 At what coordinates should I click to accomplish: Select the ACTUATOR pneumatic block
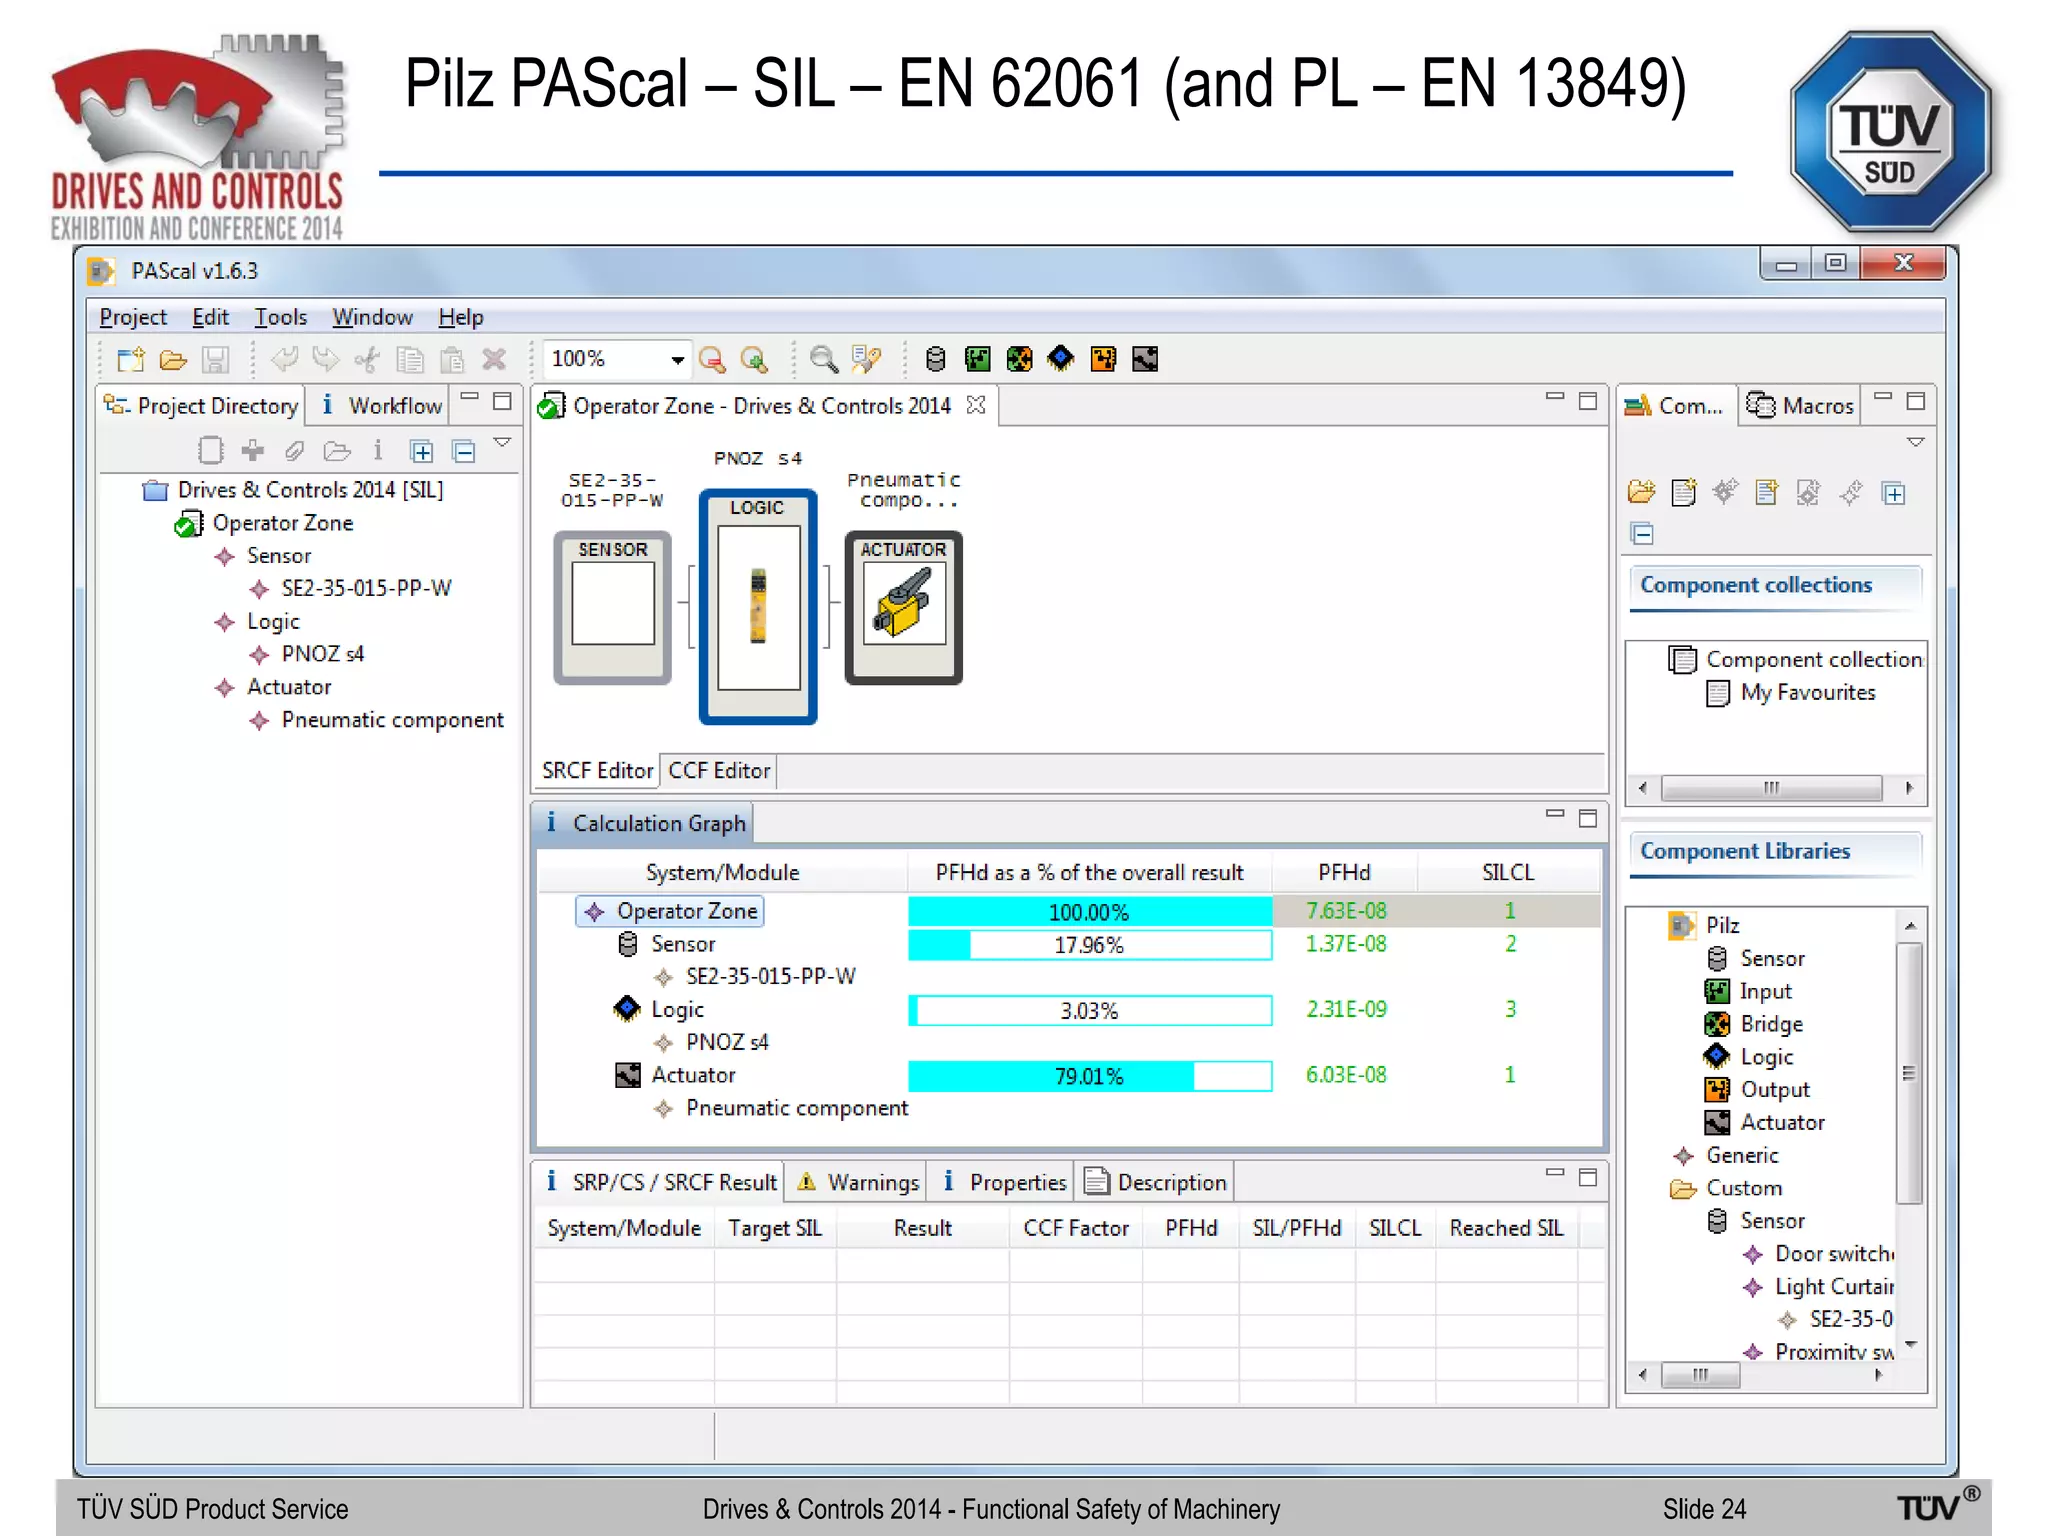pyautogui.click(x=903, y=607)
